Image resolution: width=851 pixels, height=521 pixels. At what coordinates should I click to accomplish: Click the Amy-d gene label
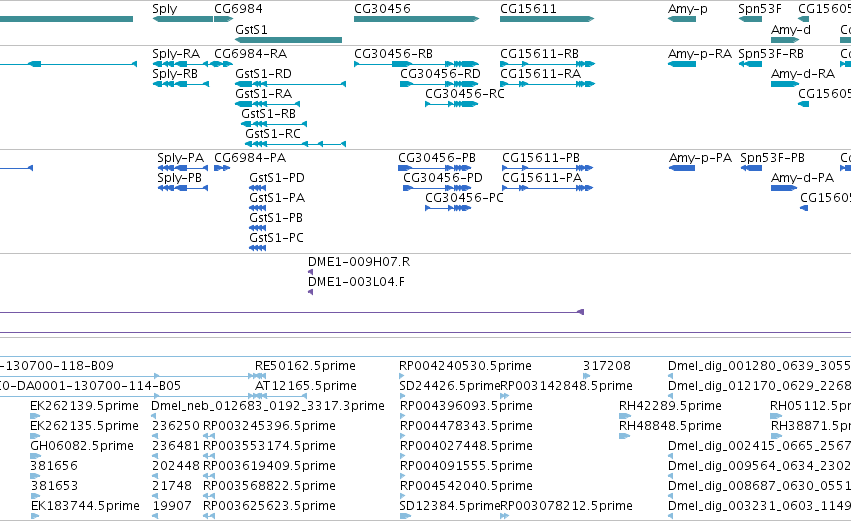click(791, 29)
